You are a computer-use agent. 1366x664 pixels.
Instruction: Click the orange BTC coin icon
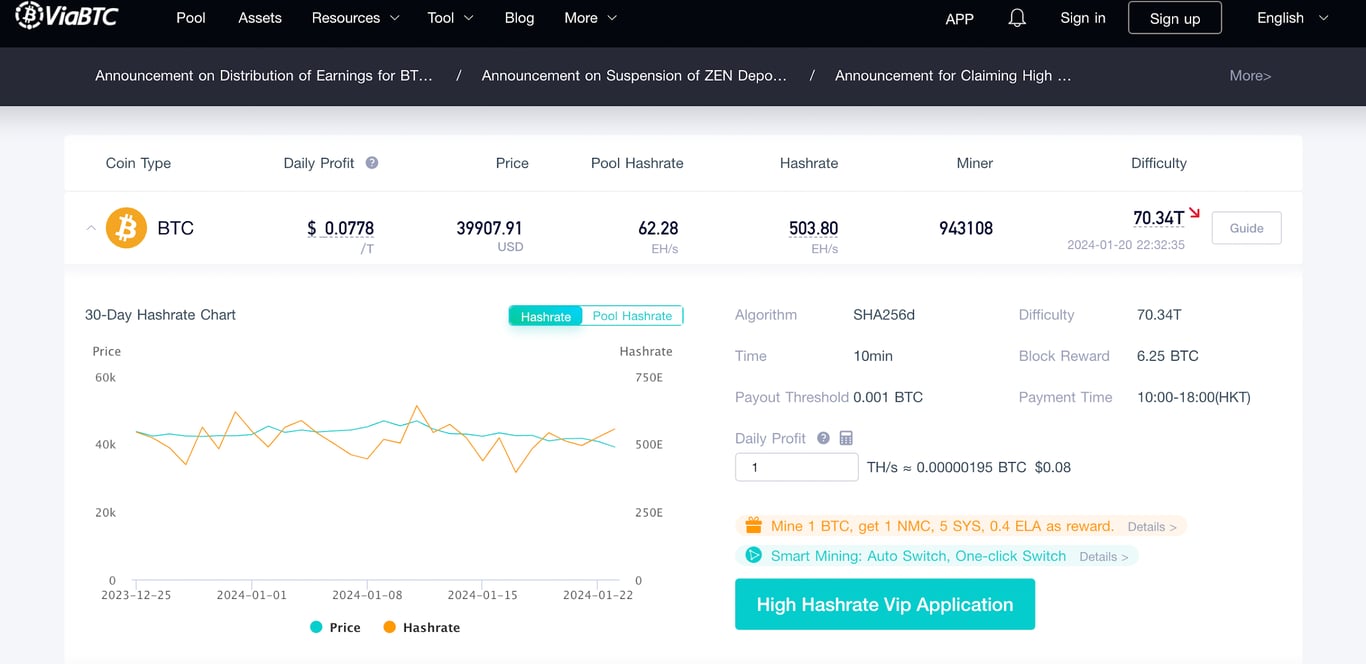[126, 228]
